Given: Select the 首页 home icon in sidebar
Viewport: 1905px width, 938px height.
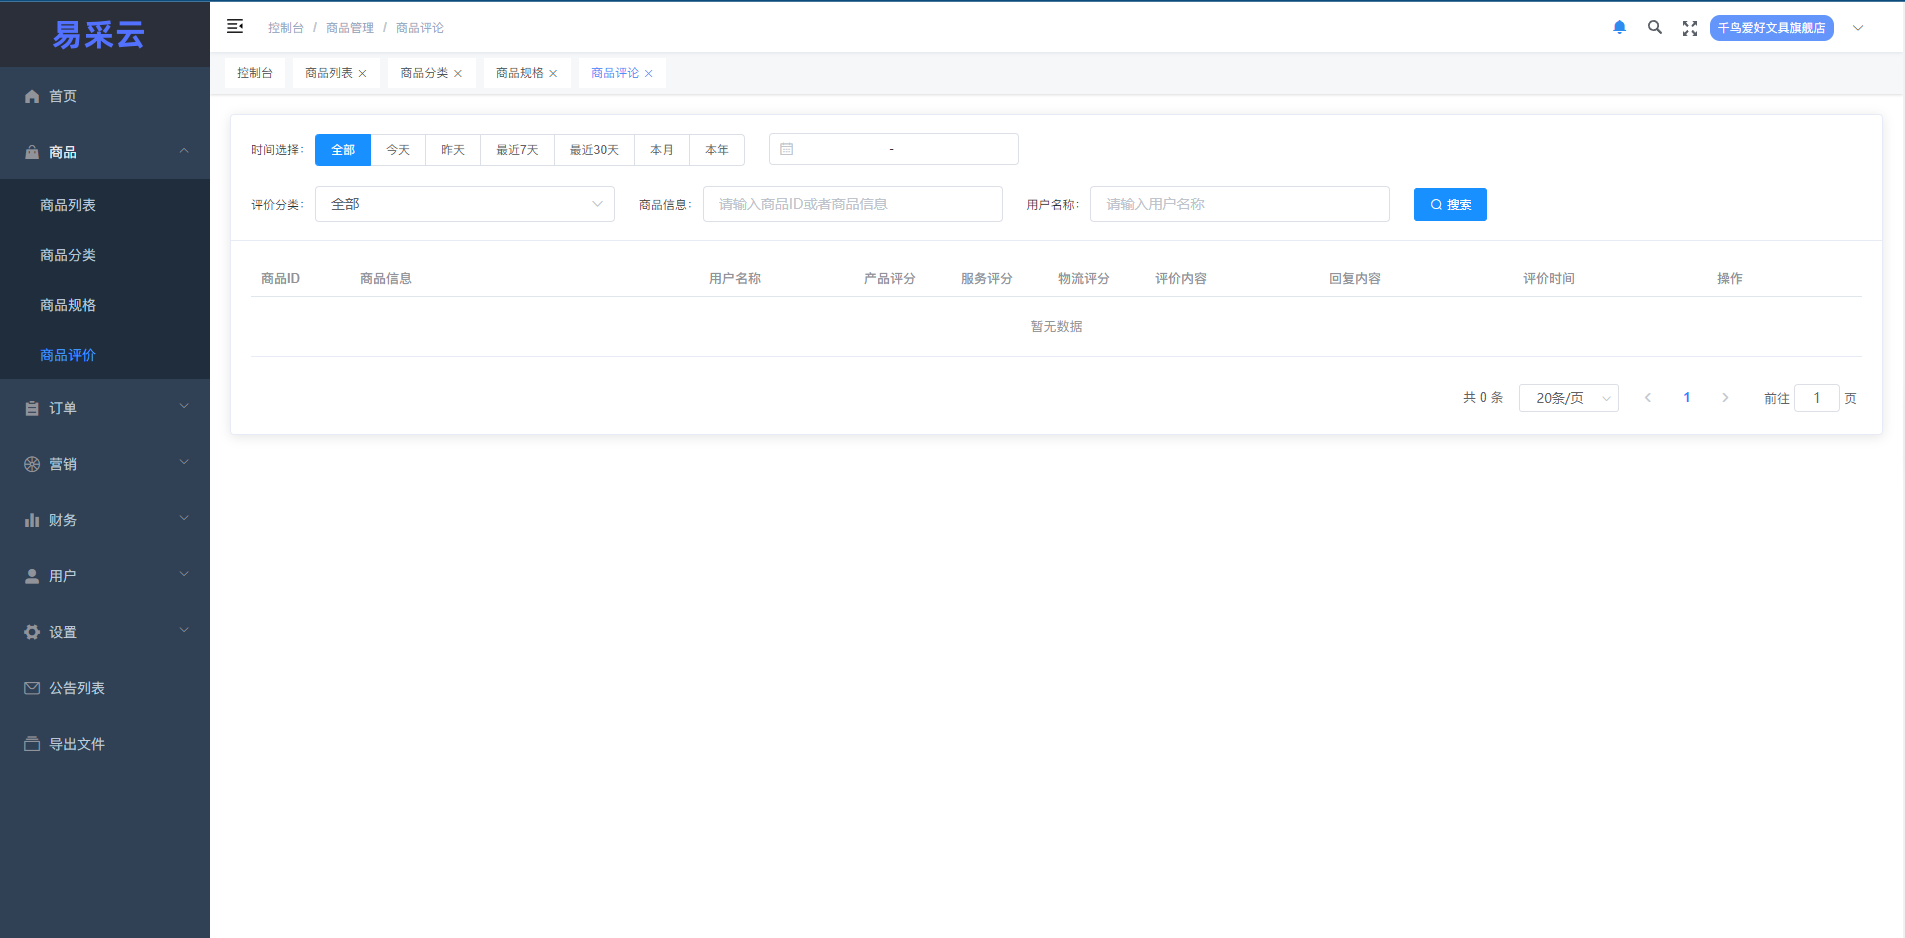Looking at the screenshot, I should [32, 95].
